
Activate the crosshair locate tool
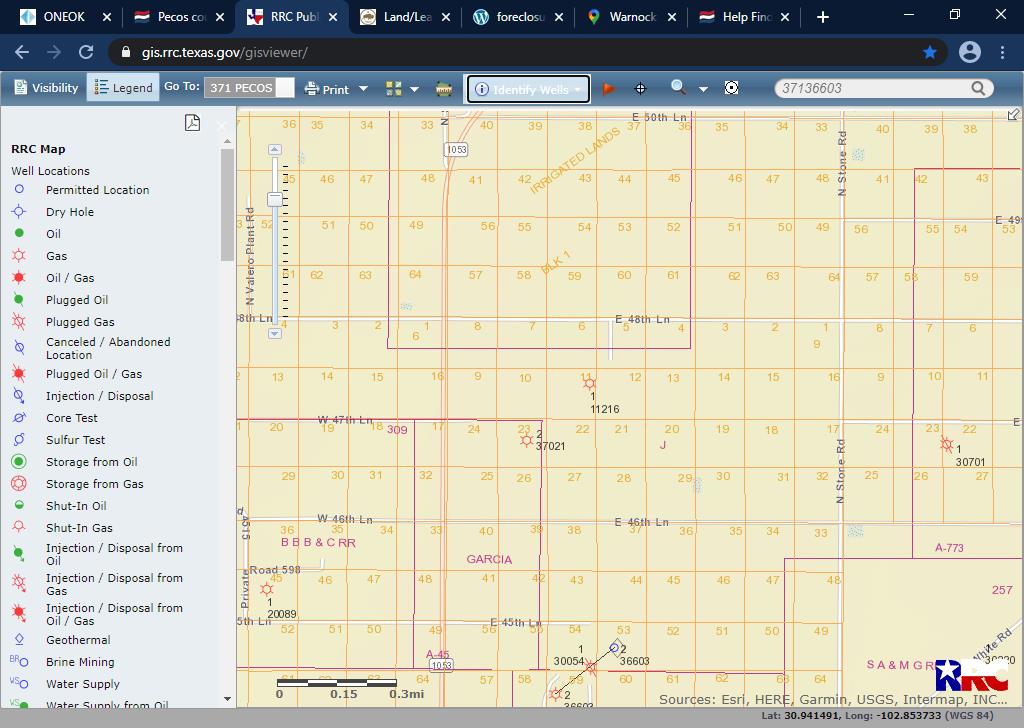[x=640, y=88]
